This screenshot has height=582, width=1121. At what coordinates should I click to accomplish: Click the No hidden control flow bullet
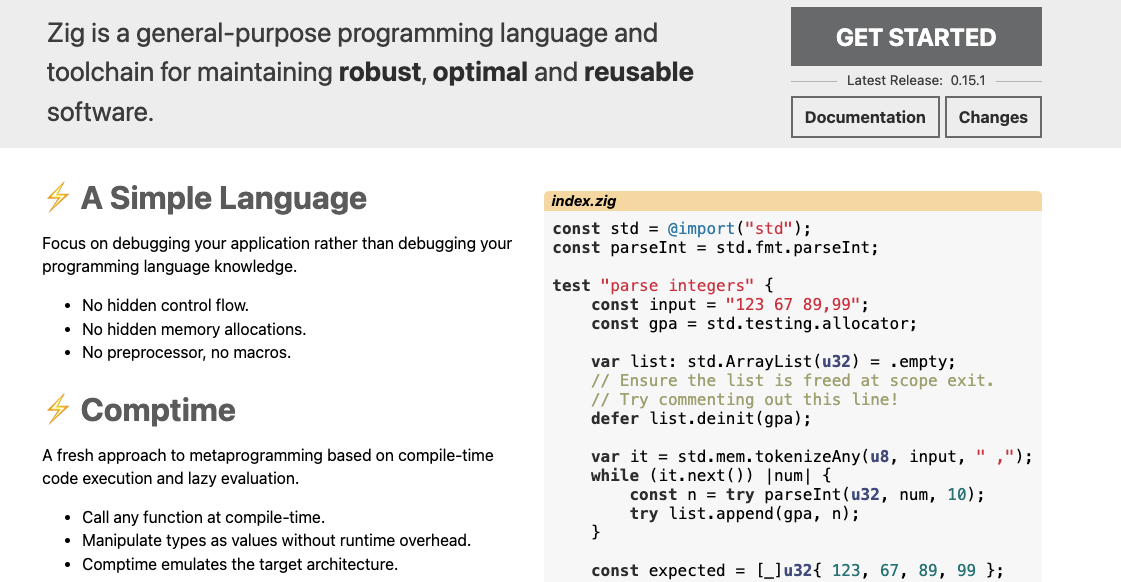point(165,305)
